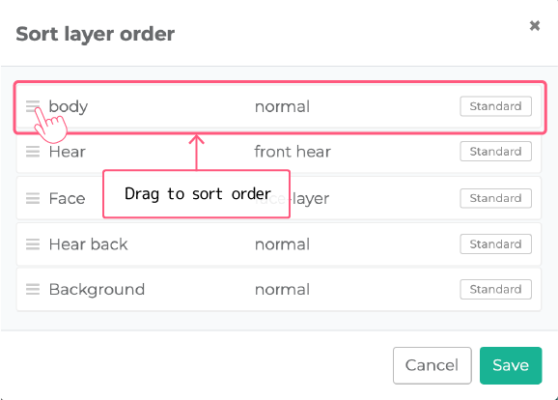The height and width of the screenshot is (400, 558).
Task: Click the drag handle for Face layer
Action: point(33,198)
